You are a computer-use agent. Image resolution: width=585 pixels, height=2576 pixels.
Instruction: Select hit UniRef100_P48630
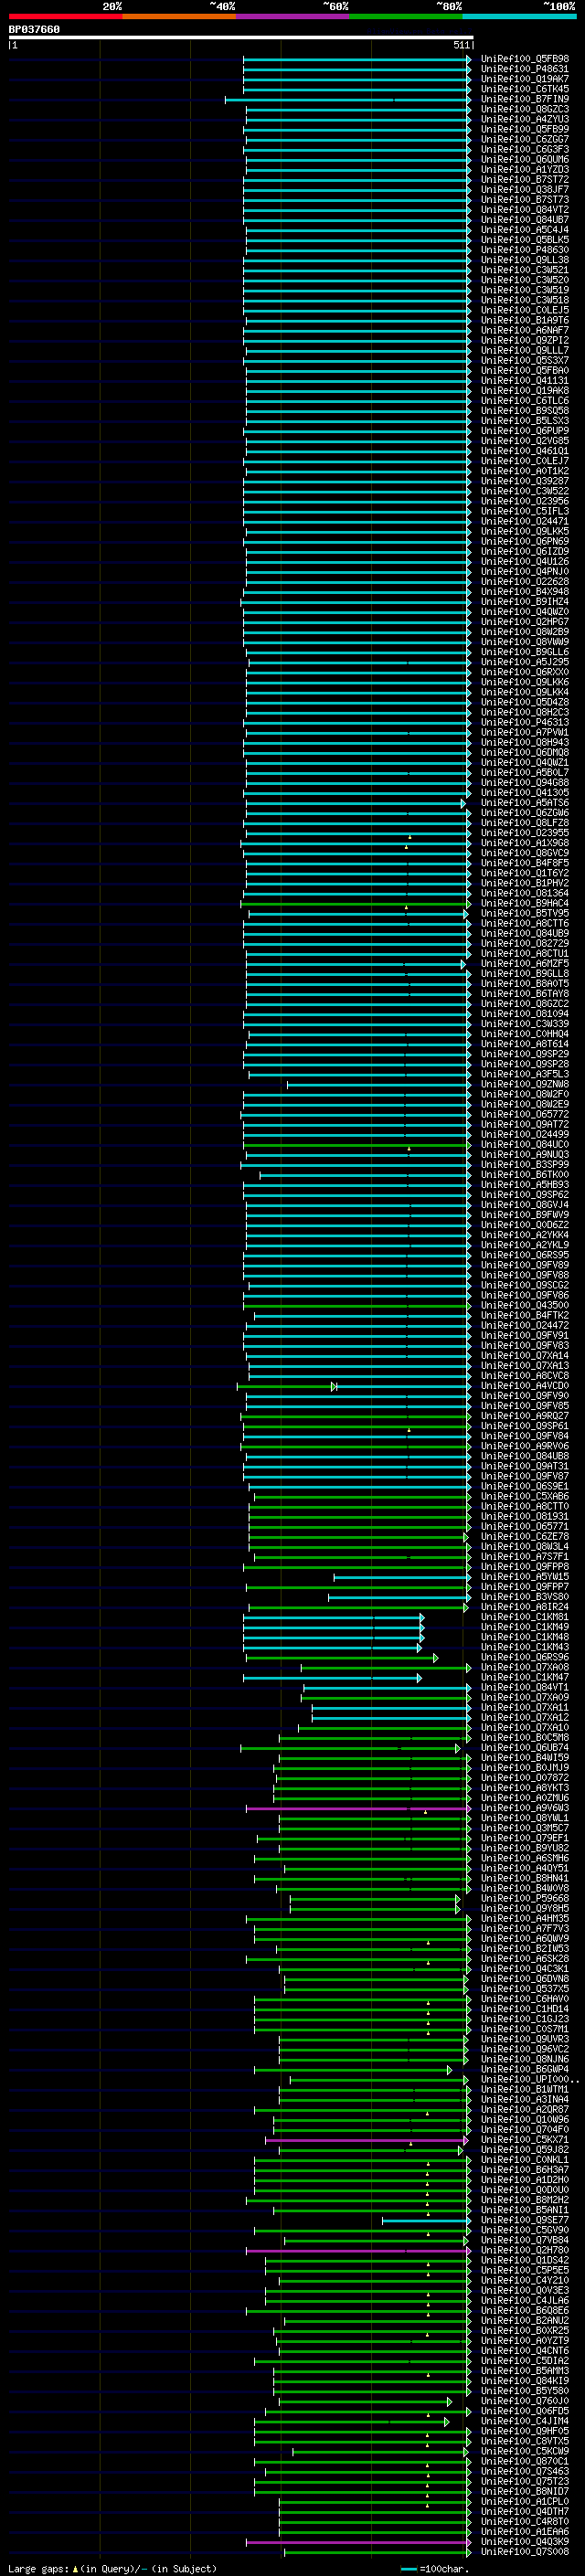[525, 250]
